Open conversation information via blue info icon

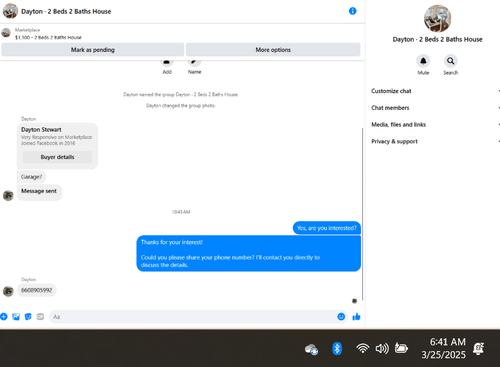[352, 11]
